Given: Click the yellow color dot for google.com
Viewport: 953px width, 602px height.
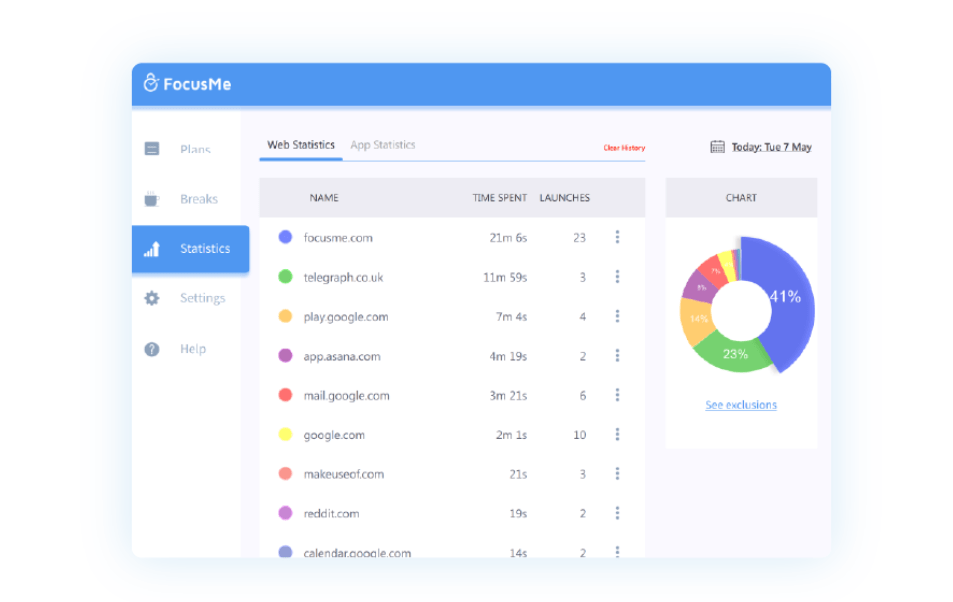Looking at the screenshot, I should pyautogui.click(x=285, y=434).
